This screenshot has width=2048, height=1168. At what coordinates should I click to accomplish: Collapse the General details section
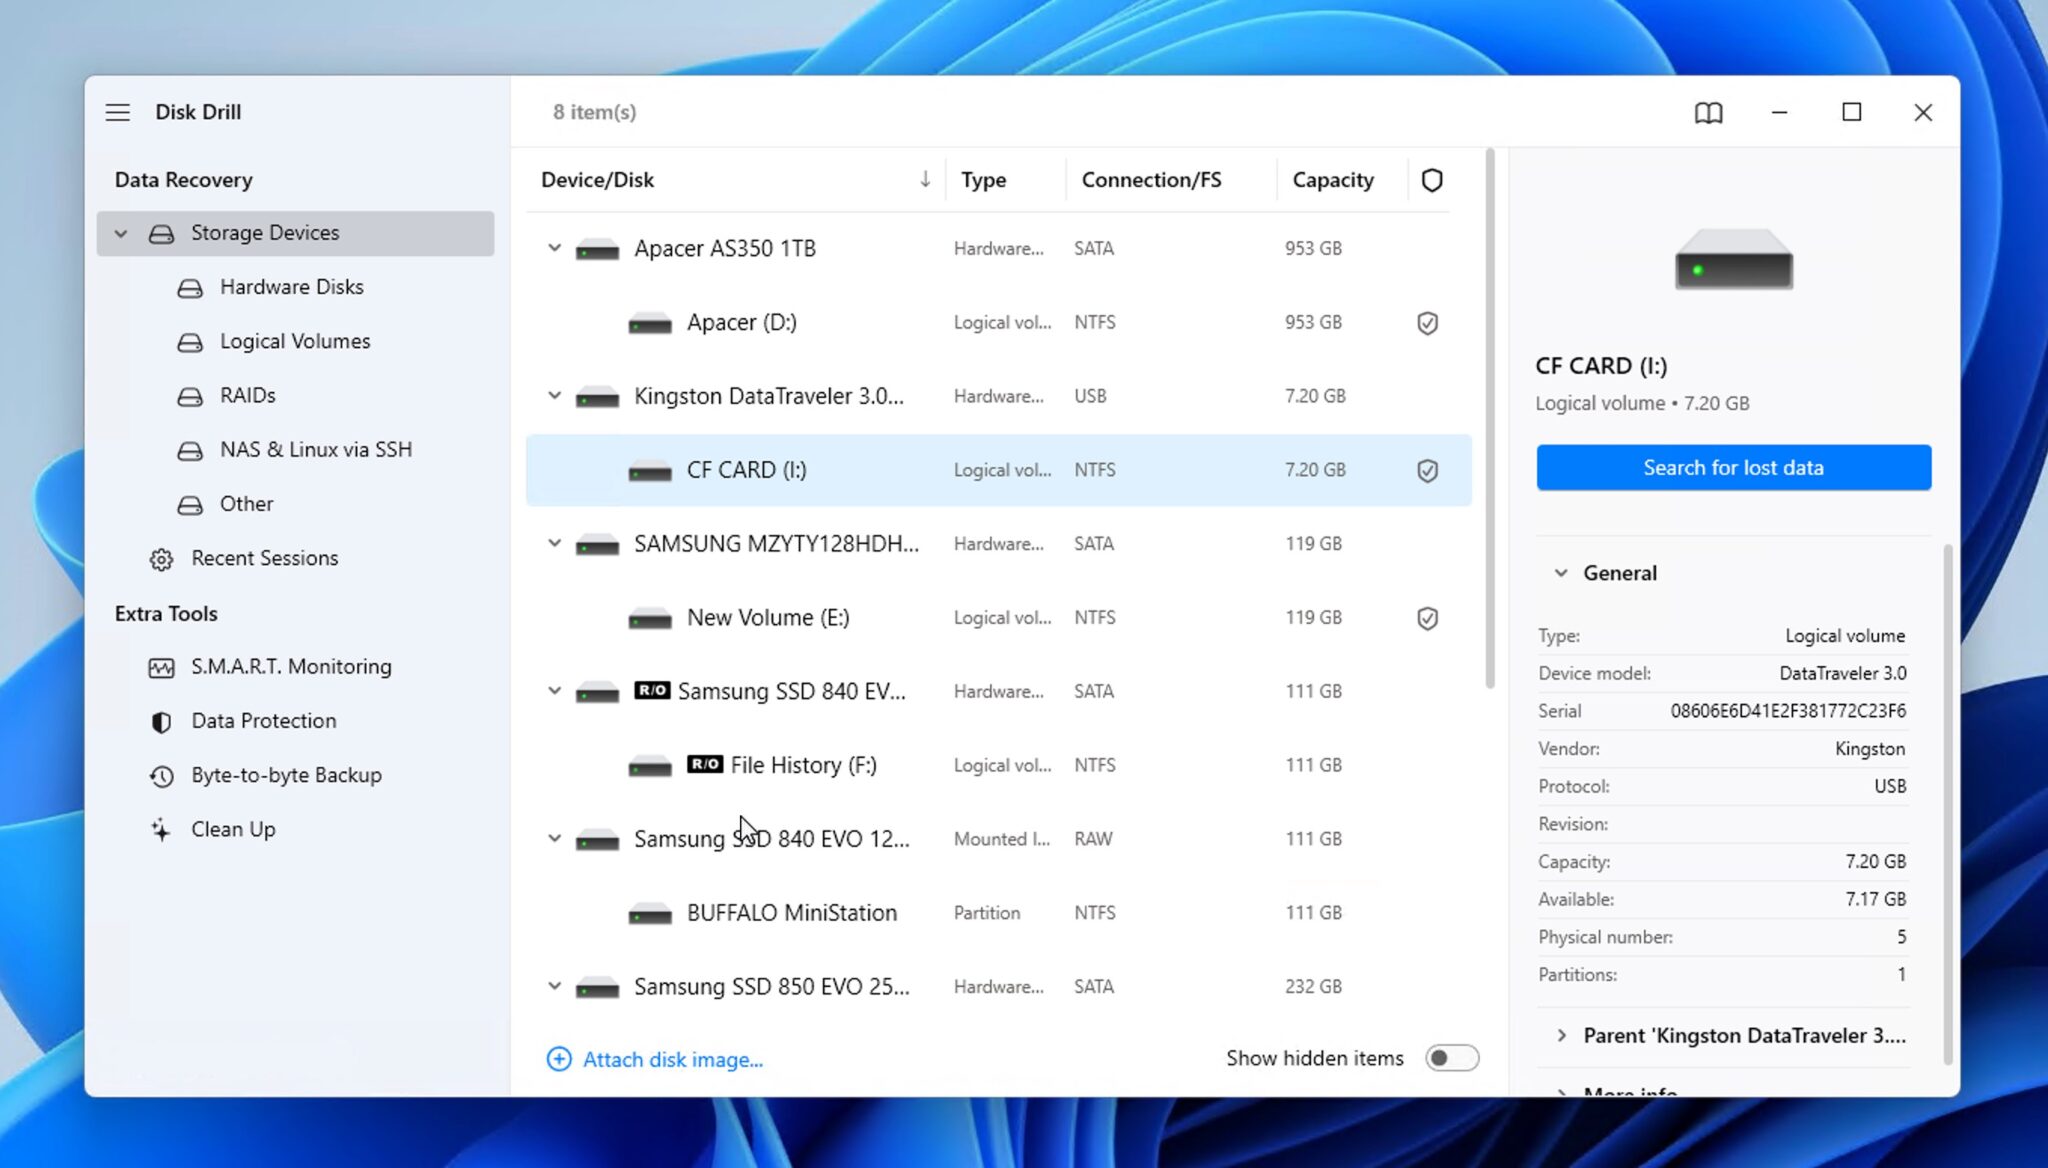click(x=1561, y=572)
